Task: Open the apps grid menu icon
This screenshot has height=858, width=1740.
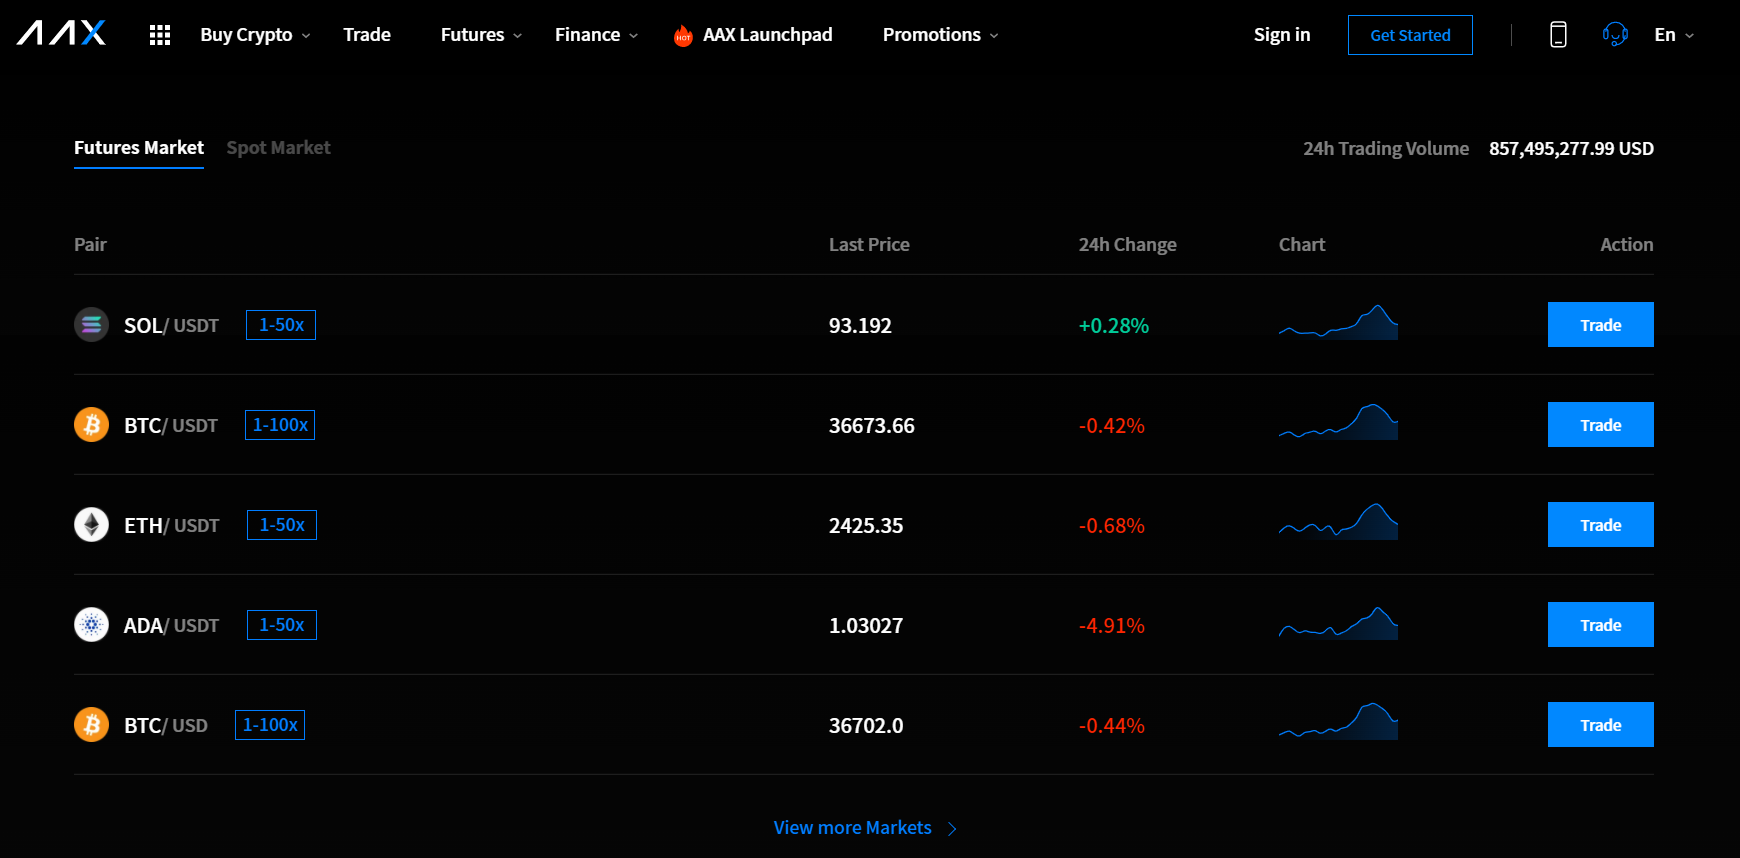Action: tap(160, 35)
